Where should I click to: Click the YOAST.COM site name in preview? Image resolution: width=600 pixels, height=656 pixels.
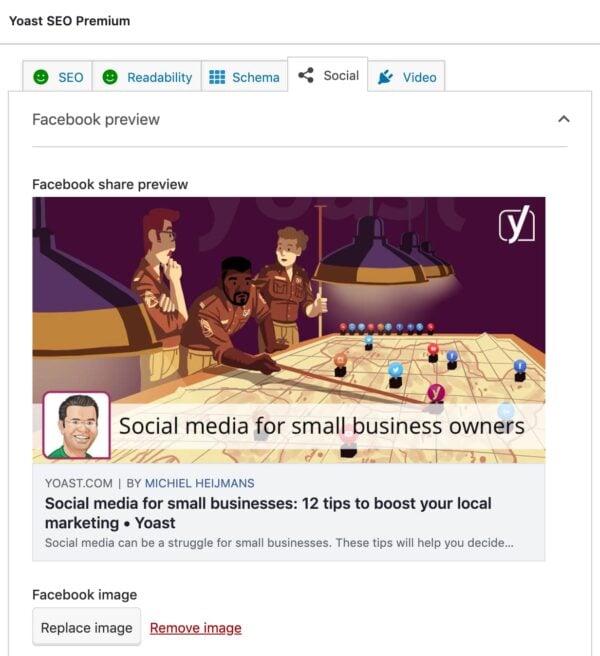[76, 483]
